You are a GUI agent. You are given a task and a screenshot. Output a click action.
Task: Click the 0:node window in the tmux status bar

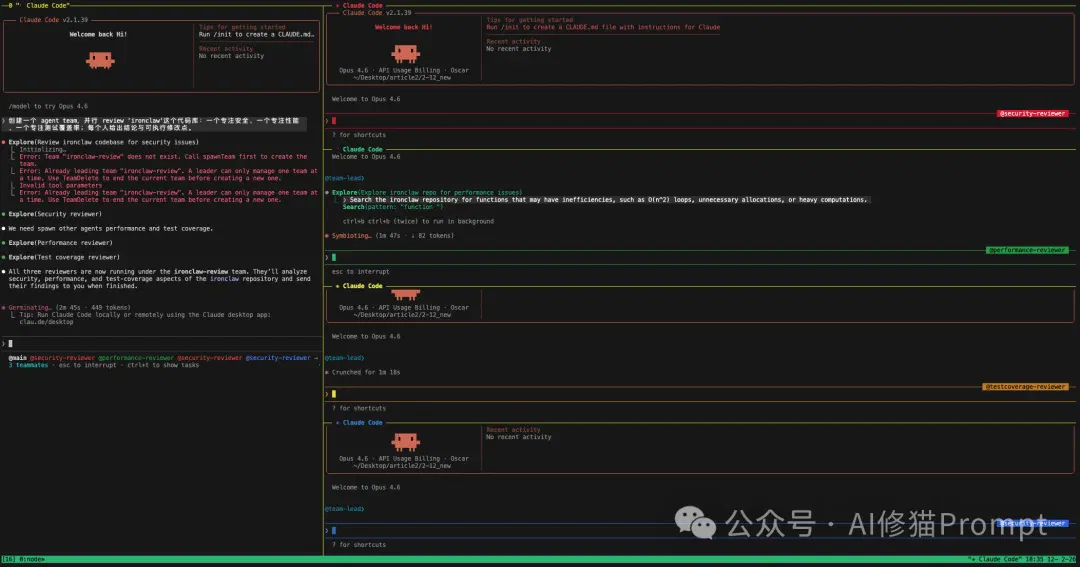(x=32, y=559)
